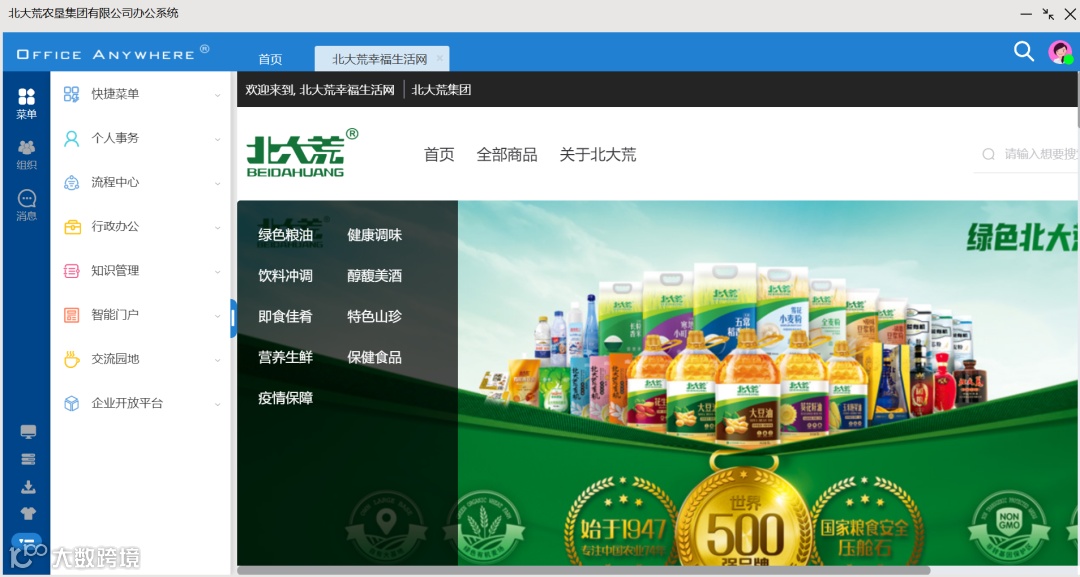Open the 营养生鲜 category
Screen dimensions: 1080x577
(285, 357)
